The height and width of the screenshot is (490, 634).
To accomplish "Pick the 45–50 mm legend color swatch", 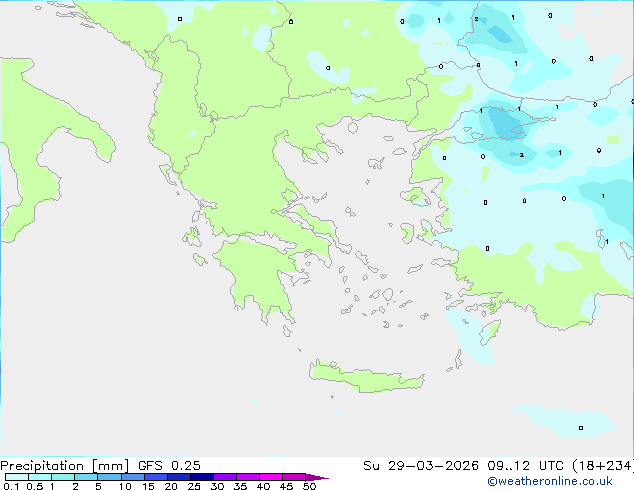I will (294, 477).
